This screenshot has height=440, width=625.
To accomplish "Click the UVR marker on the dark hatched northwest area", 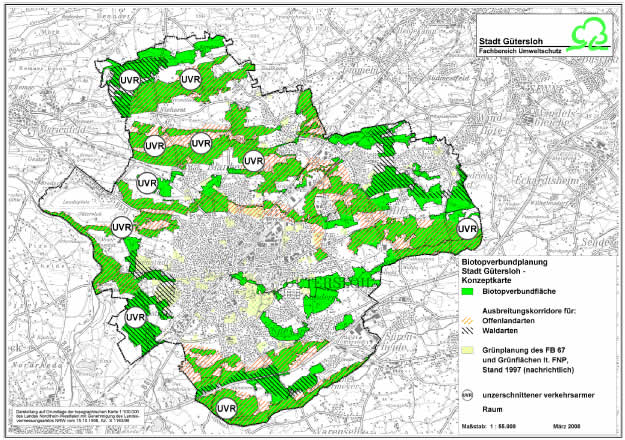I will [129, 79].
